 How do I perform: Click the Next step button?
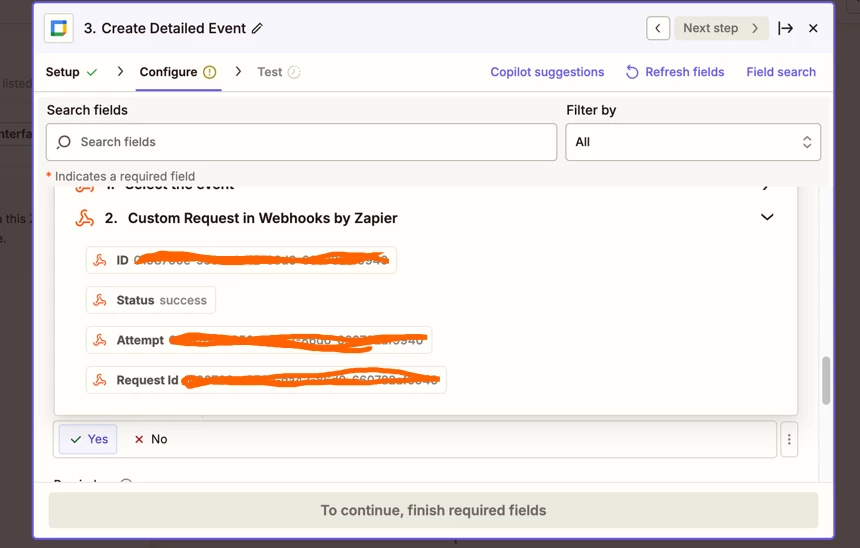[x=721, y=28]
